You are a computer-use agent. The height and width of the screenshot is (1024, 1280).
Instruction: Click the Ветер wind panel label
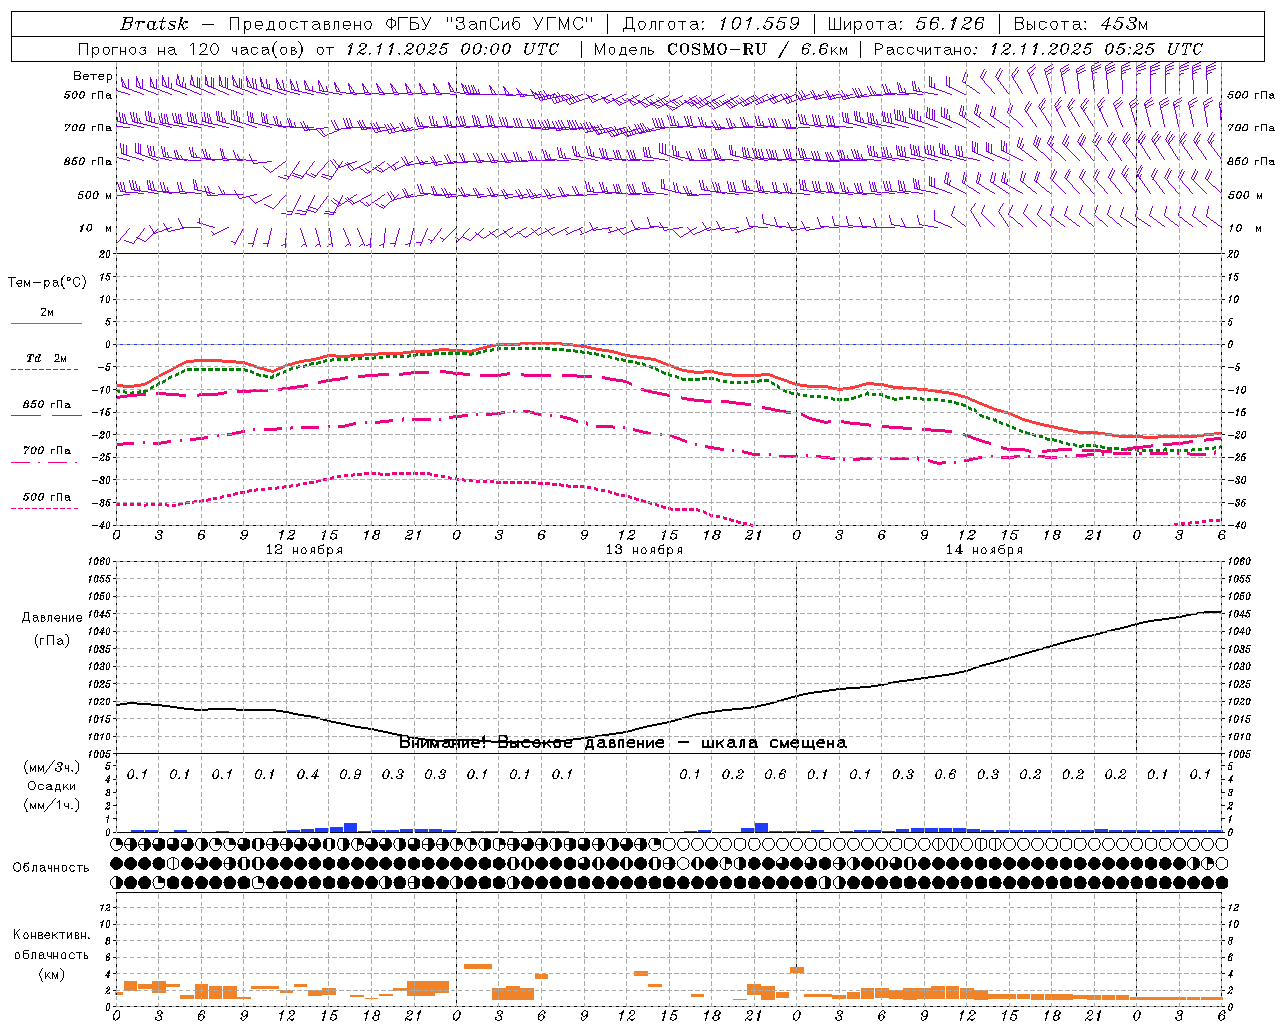click(93, 76)
